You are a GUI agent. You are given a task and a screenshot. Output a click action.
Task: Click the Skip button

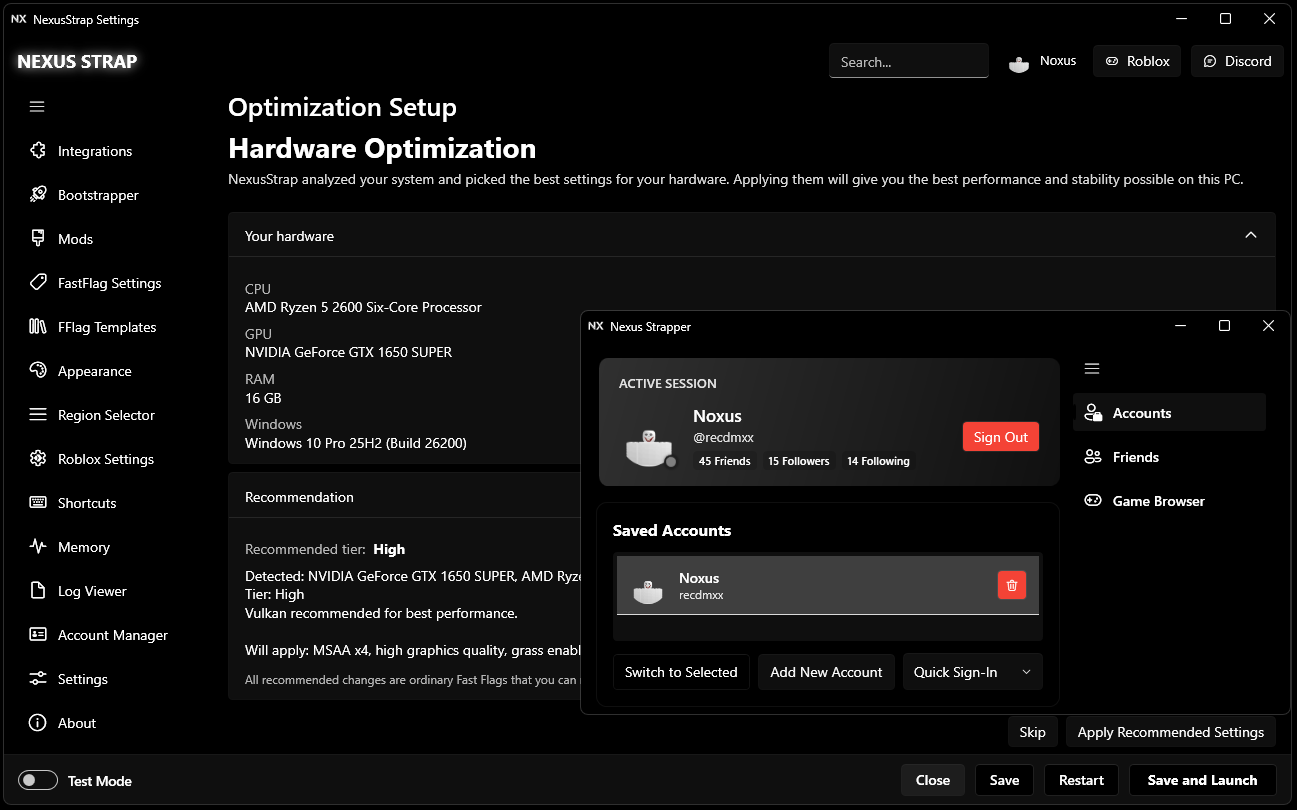(x=1032, y=732)
